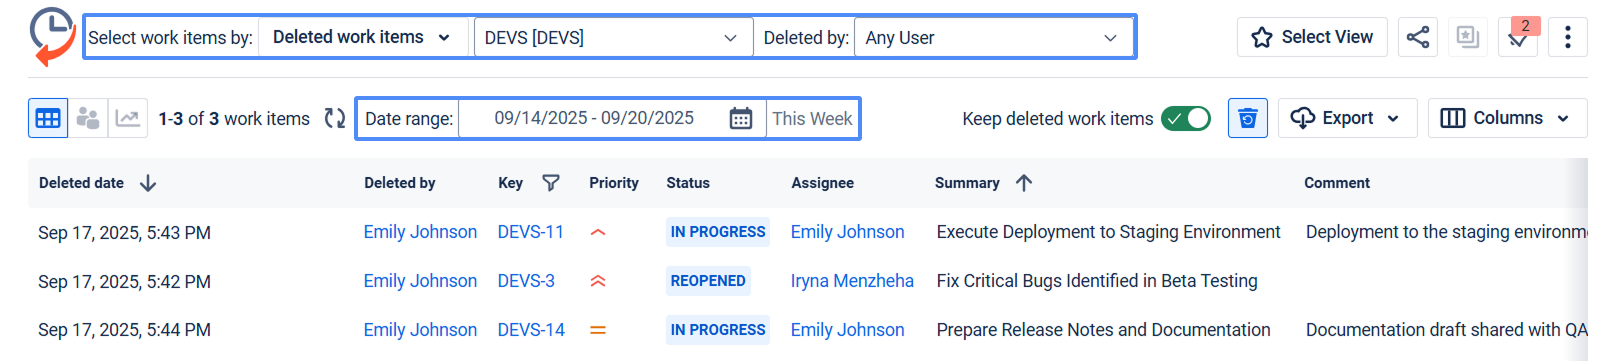Click summary Execute Deployment to Staging Environment
The width and height of the screenshot is (1608, 361).
(1108, 232)
